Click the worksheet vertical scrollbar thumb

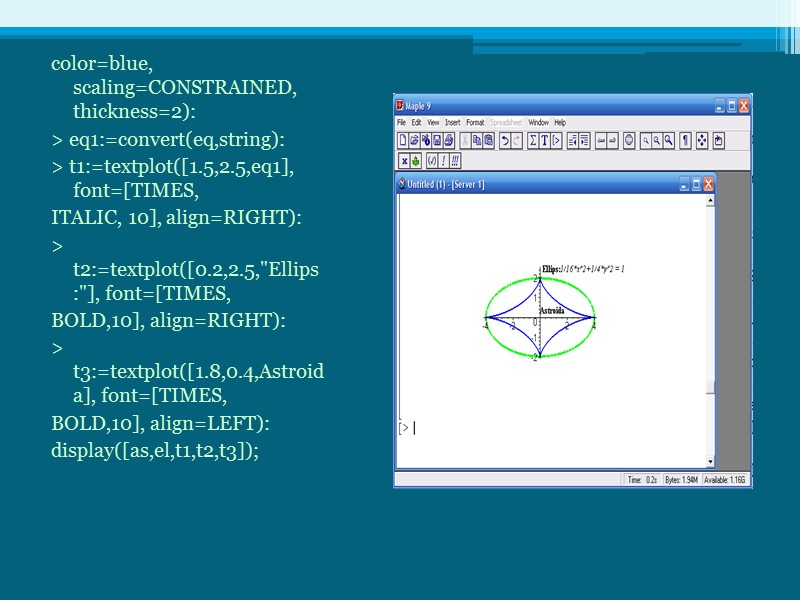(710, 388)
